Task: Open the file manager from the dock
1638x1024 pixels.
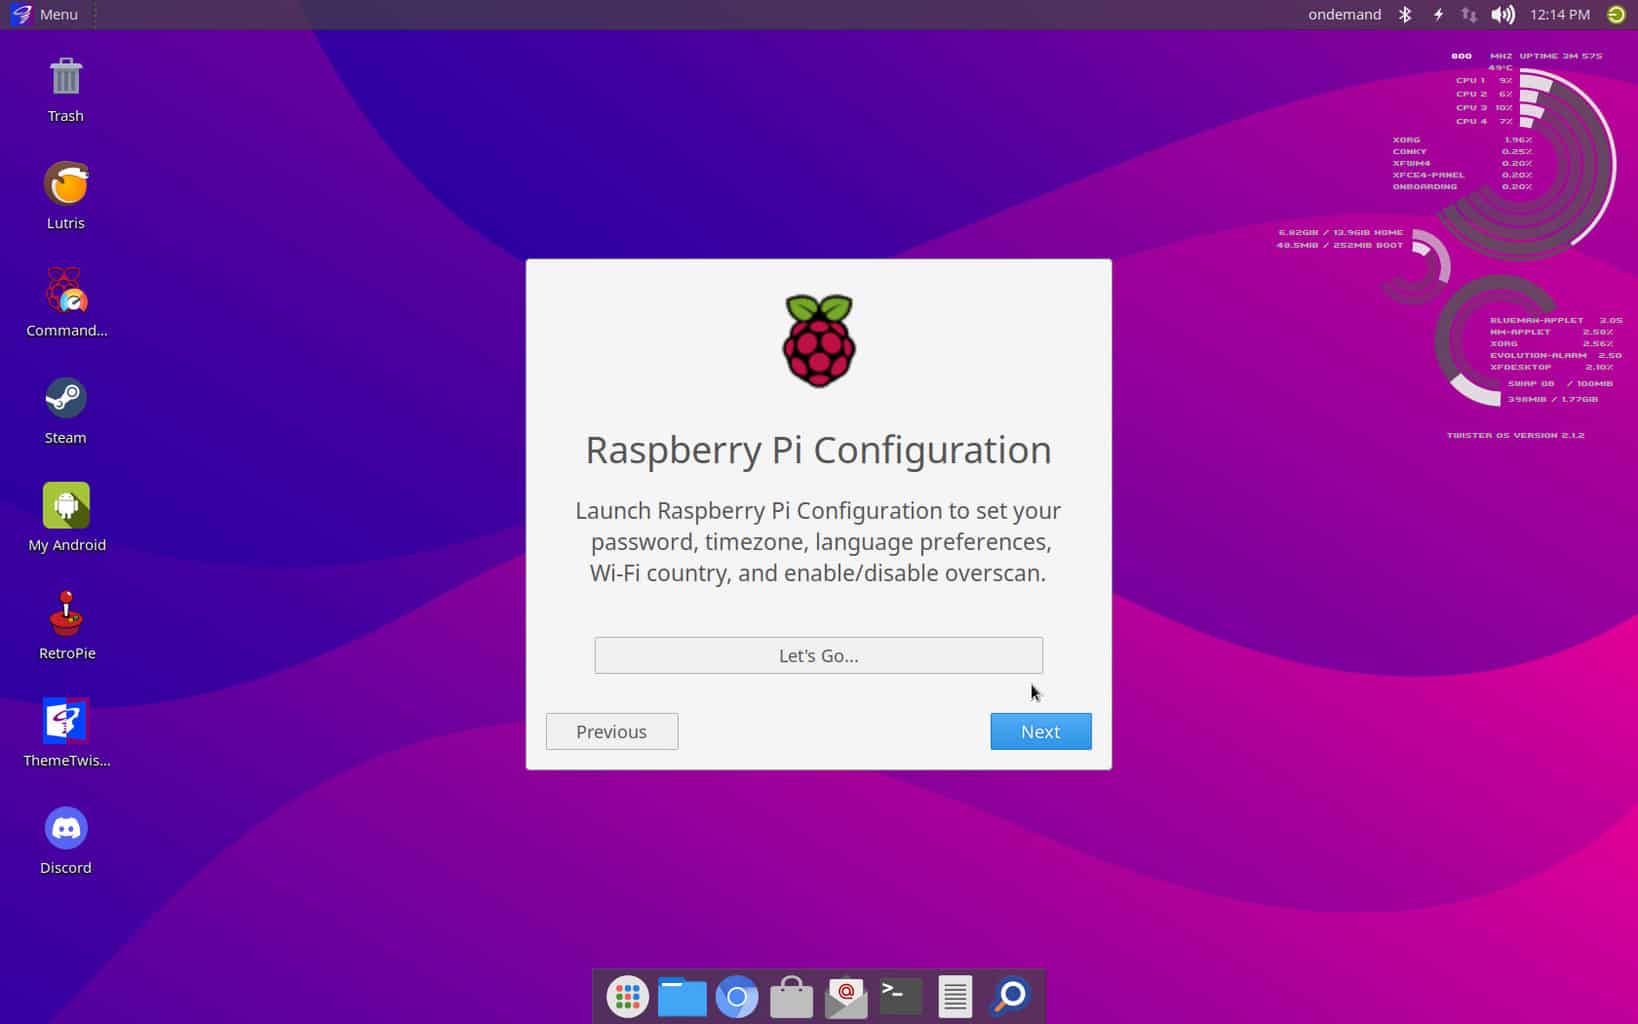Action: click(x=682, y=996)
